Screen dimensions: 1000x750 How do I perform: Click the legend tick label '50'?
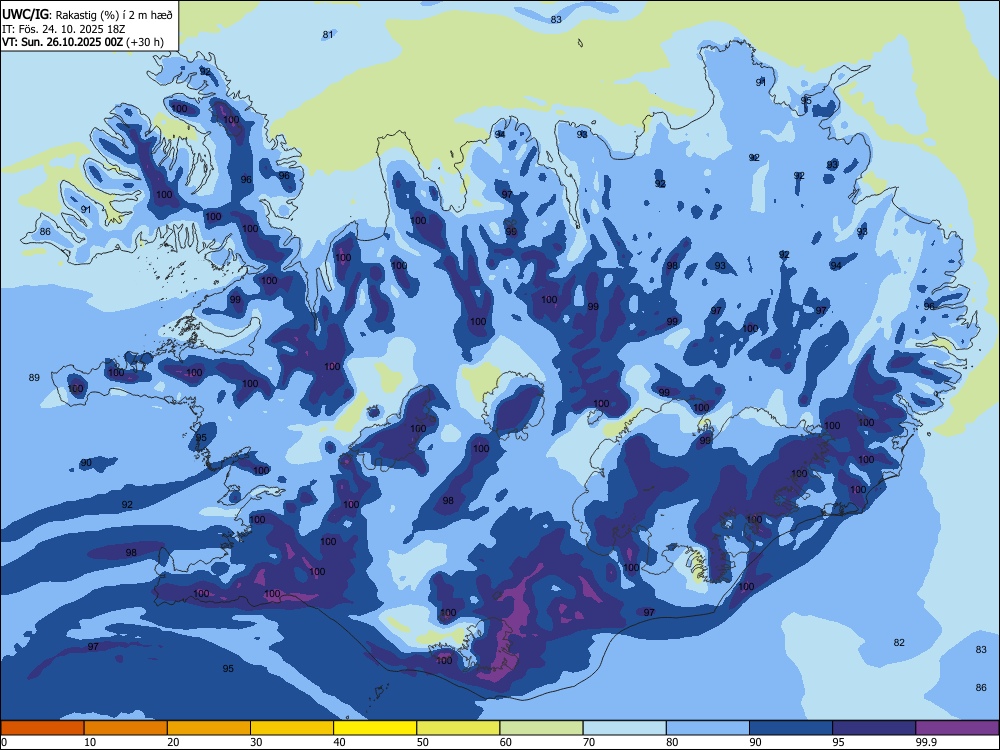[x=422, y=742]
